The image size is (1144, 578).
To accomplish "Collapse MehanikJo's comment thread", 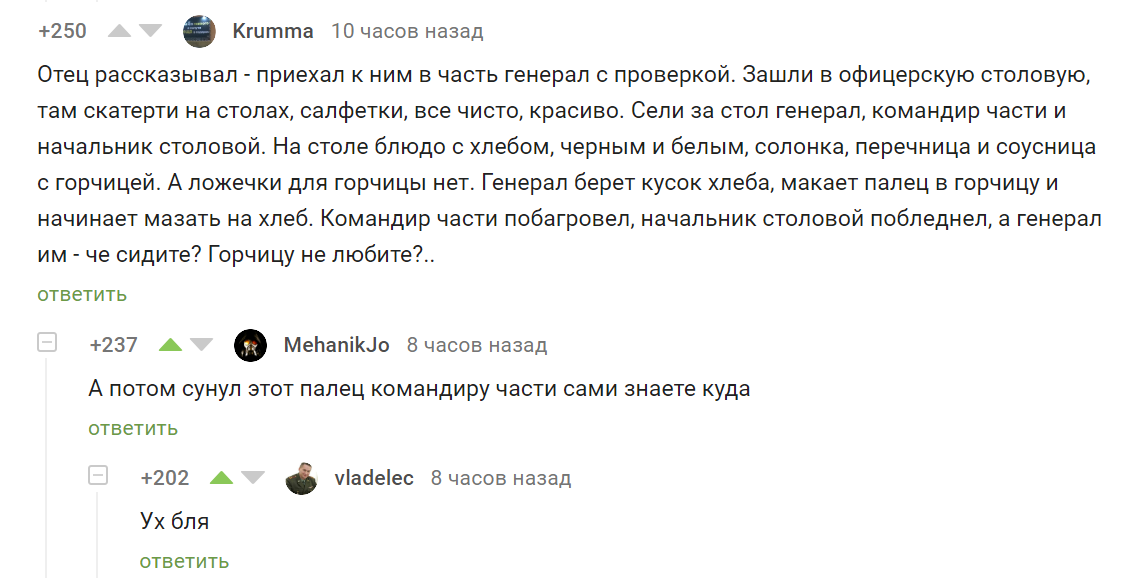I will tap(46, 343).
